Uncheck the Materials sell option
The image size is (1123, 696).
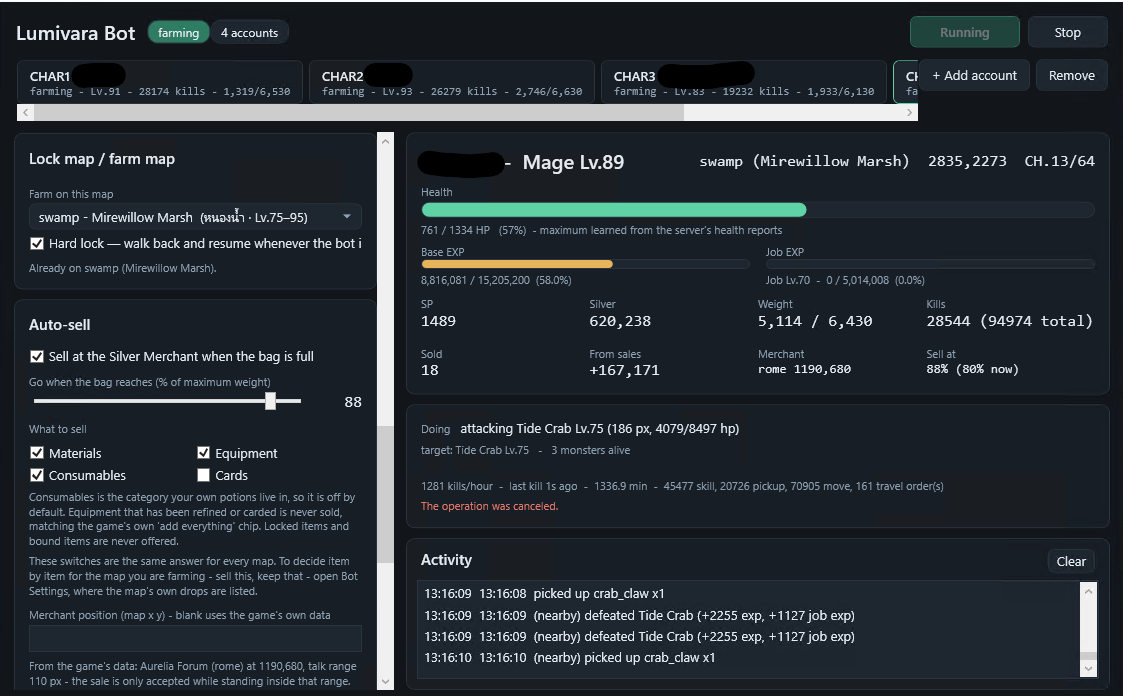click(x=37, y=453)
